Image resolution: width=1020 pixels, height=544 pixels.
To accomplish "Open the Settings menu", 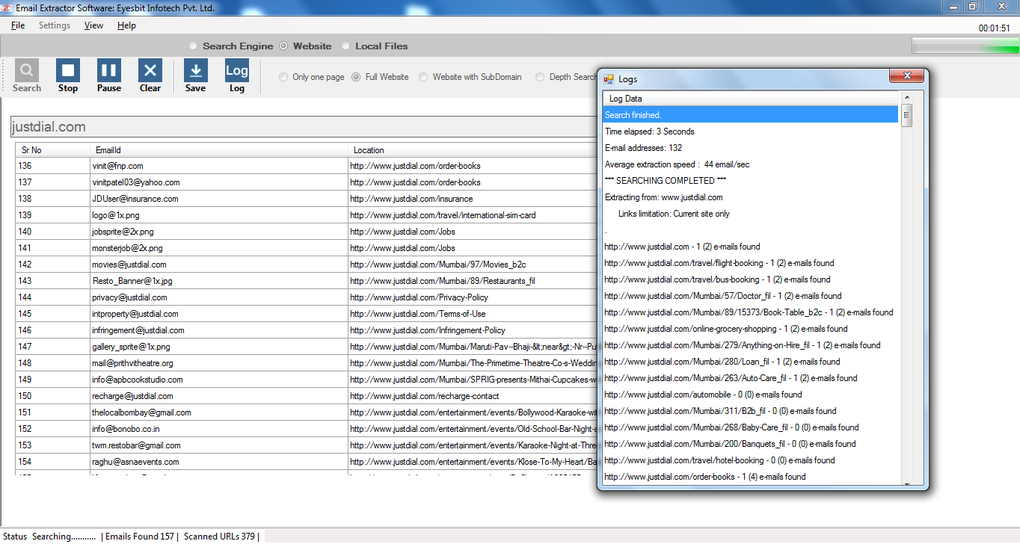I will click(54, 25).
